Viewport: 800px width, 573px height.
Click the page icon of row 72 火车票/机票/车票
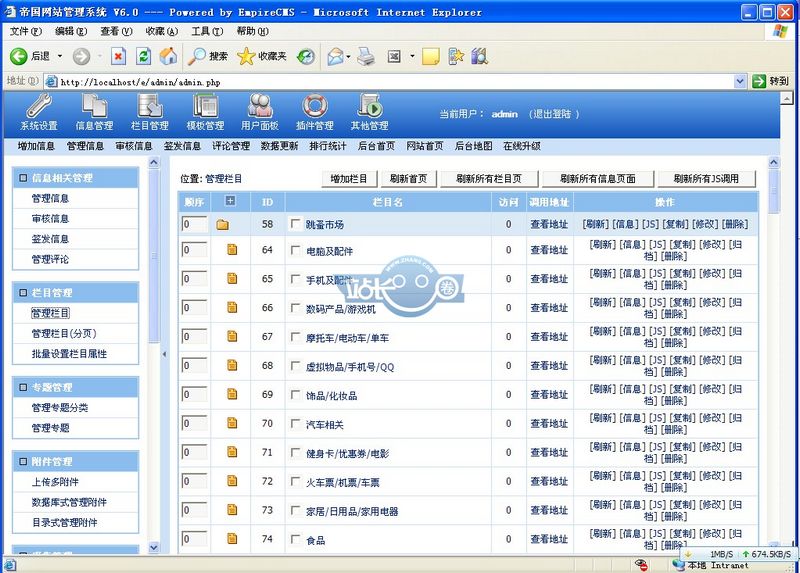232,481
